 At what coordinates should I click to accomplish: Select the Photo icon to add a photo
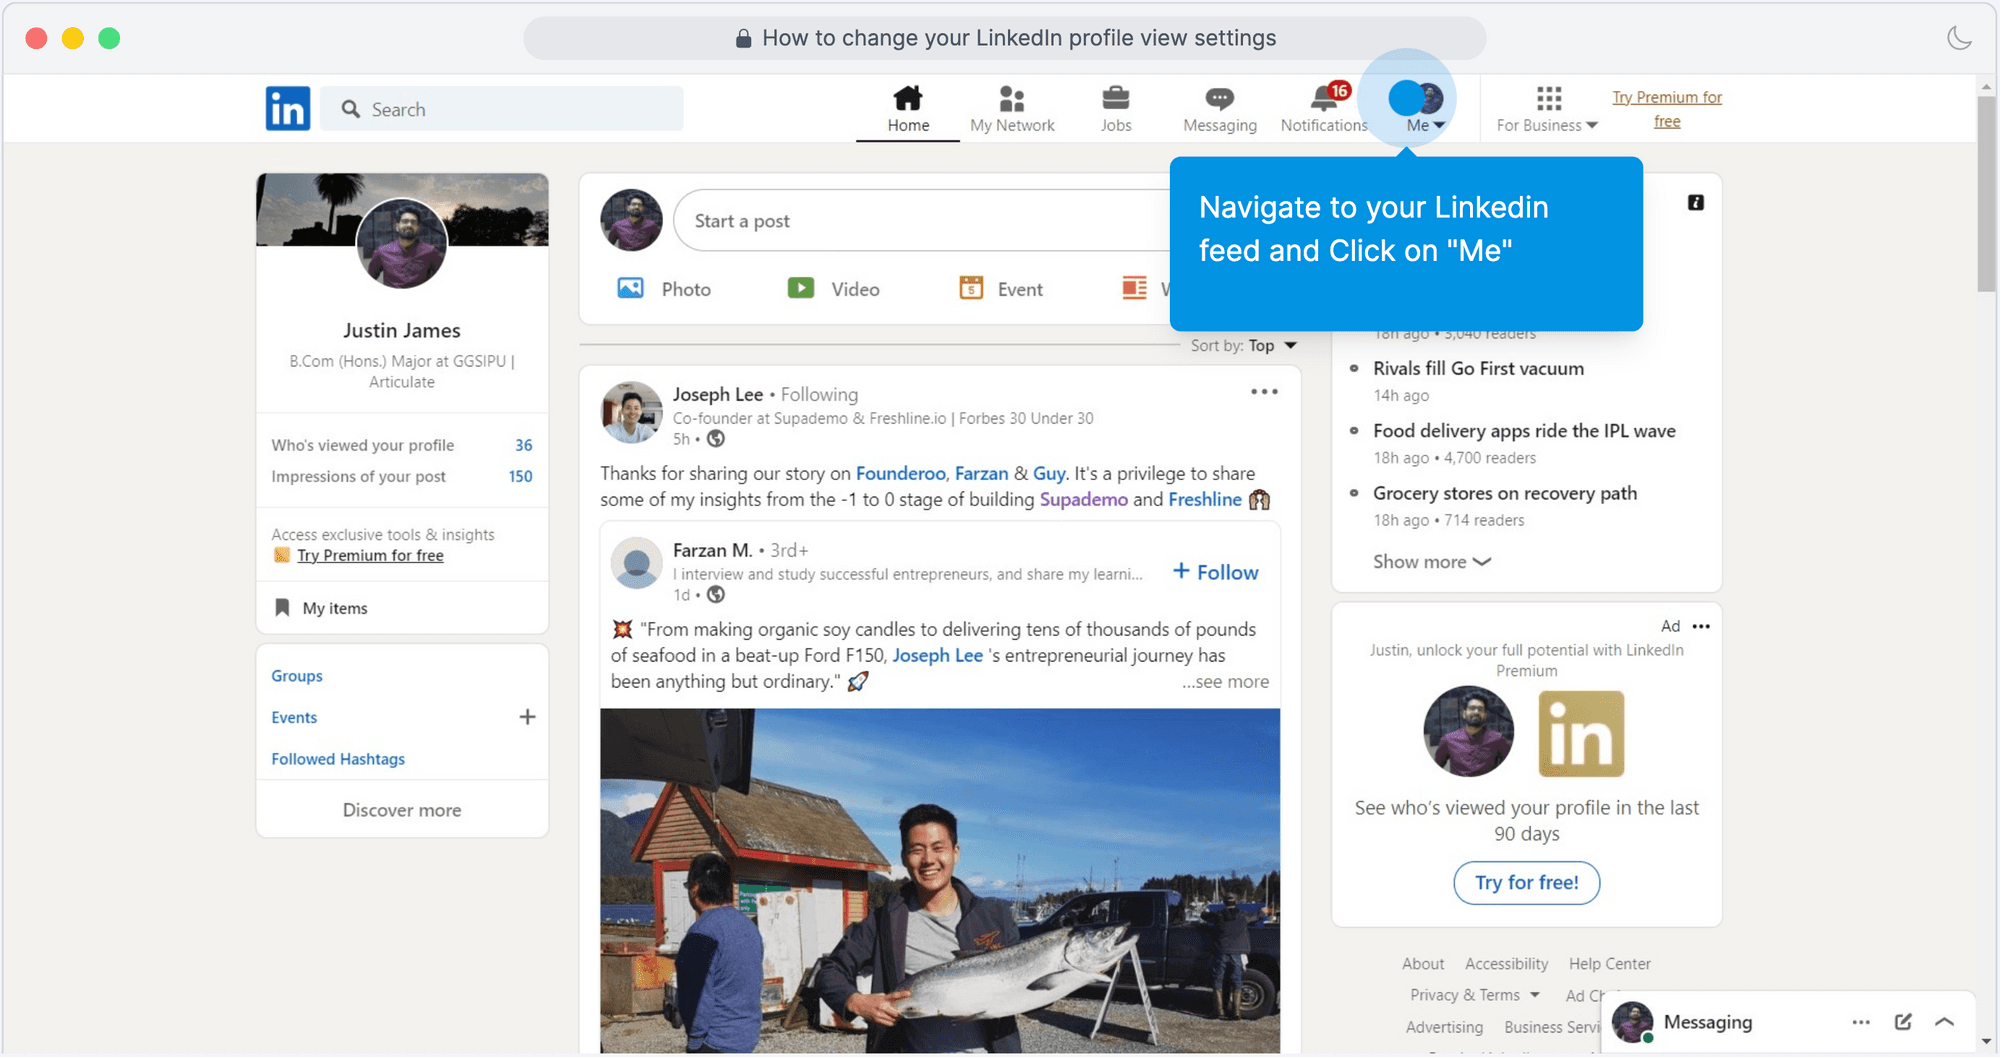[x=631, y=288]
